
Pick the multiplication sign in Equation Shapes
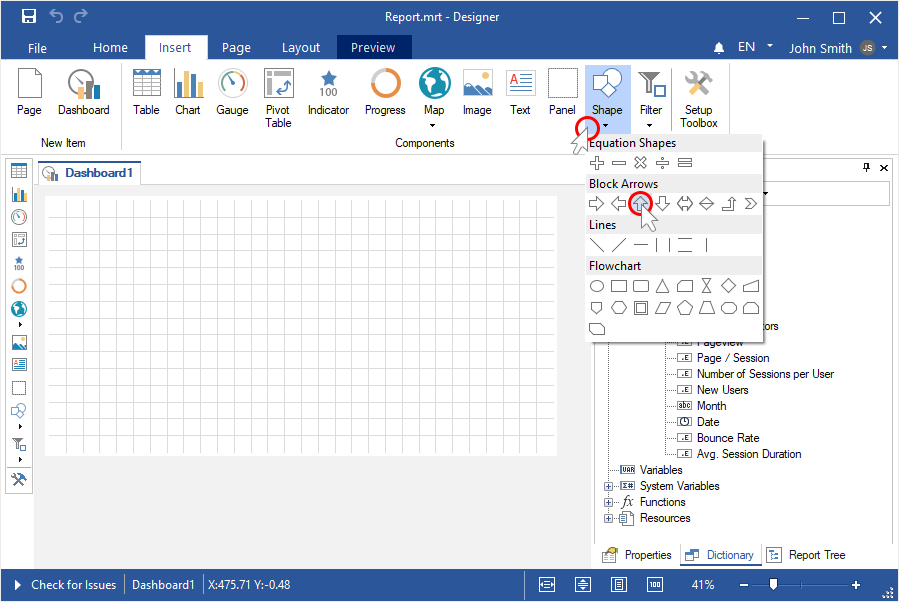641,163
